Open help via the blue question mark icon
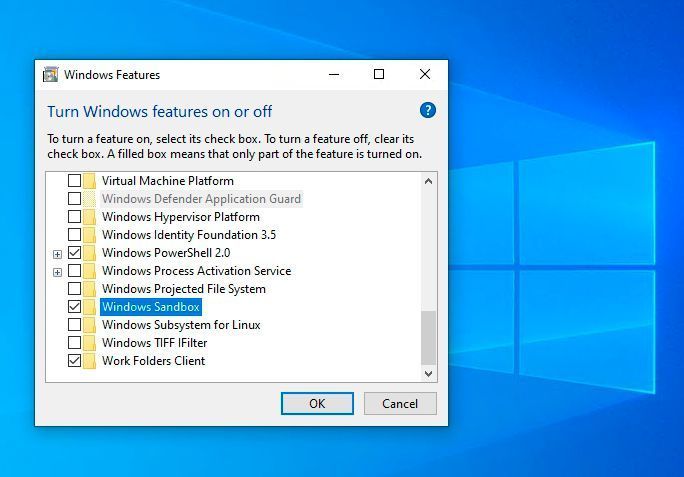 (428, 110)
